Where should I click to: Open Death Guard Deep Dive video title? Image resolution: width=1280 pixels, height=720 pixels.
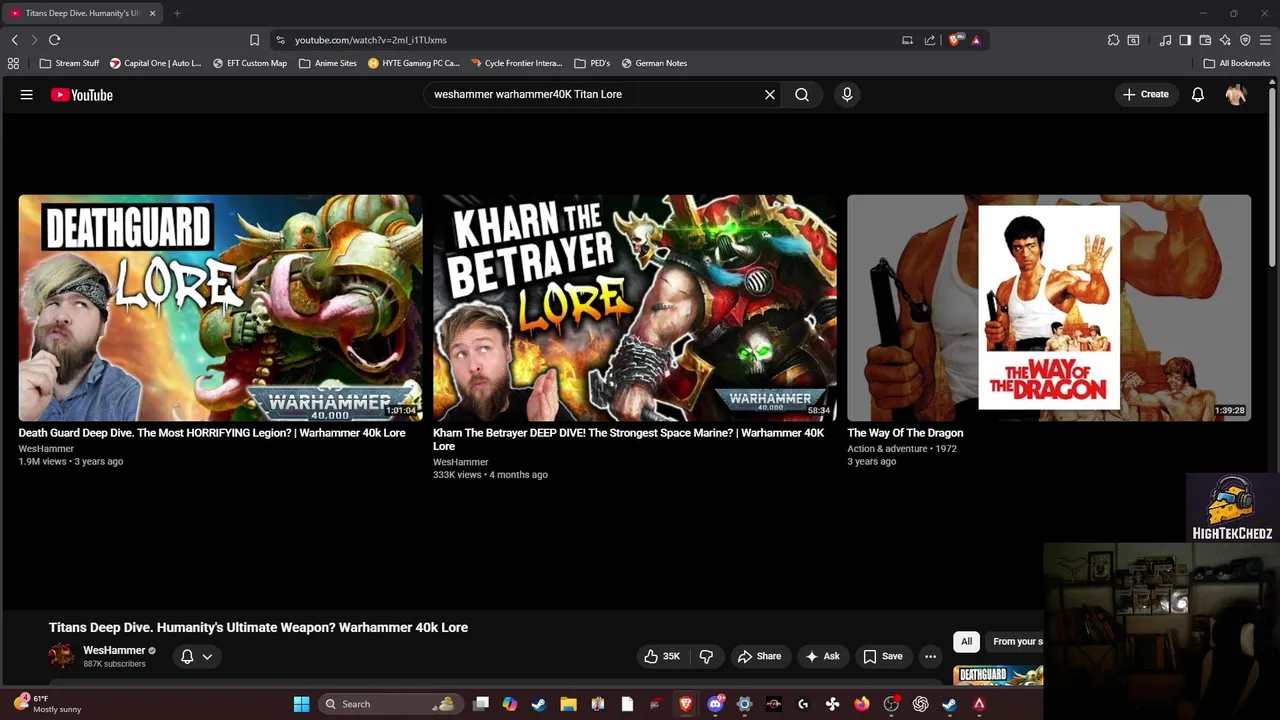click(212, 434)
